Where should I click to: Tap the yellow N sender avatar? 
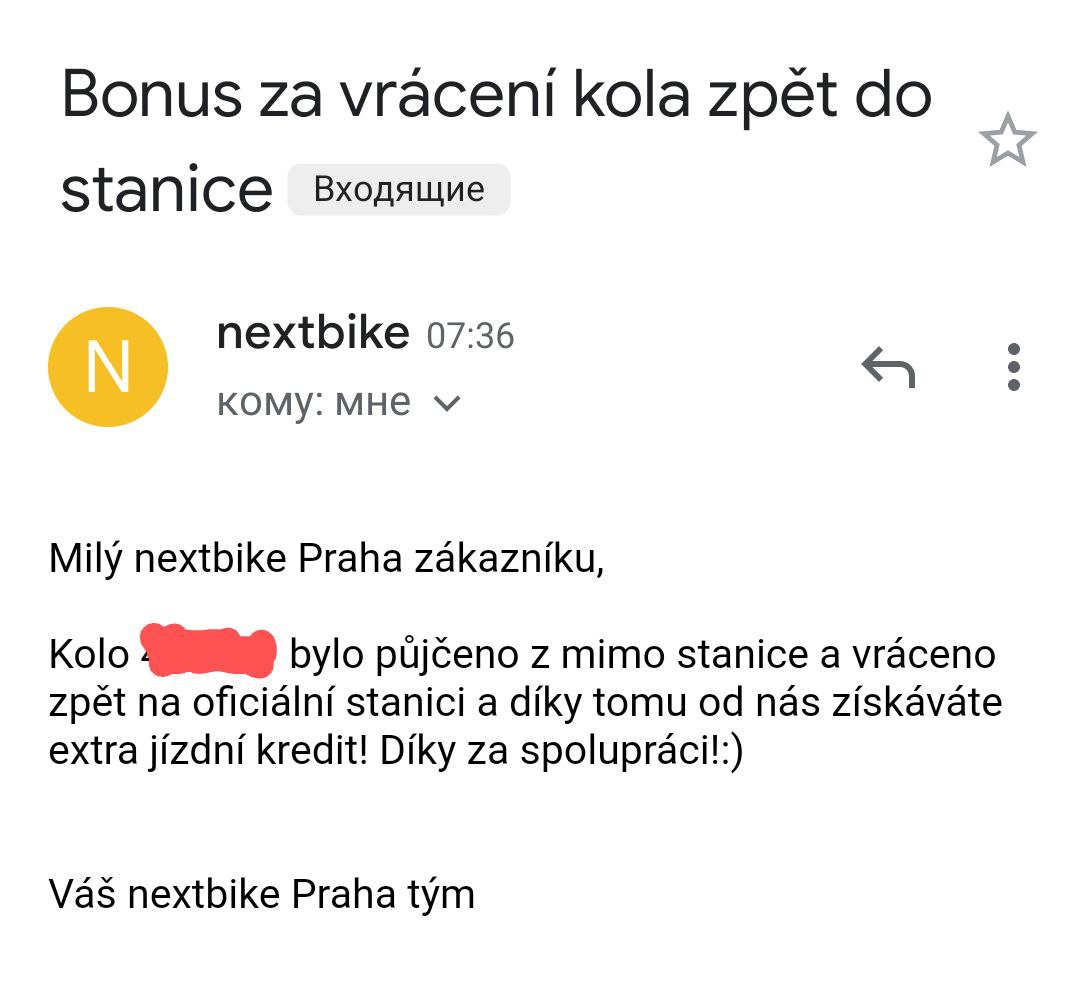pyautogui.click(x=108, y=367)
